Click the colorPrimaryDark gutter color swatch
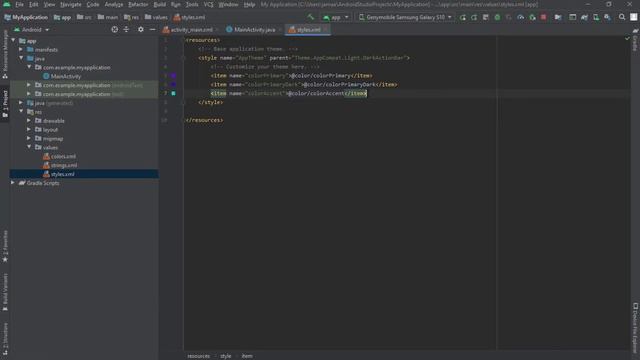The height and width of the screenshot is (360, 640). pyautogui.click(x=173, y=84)
